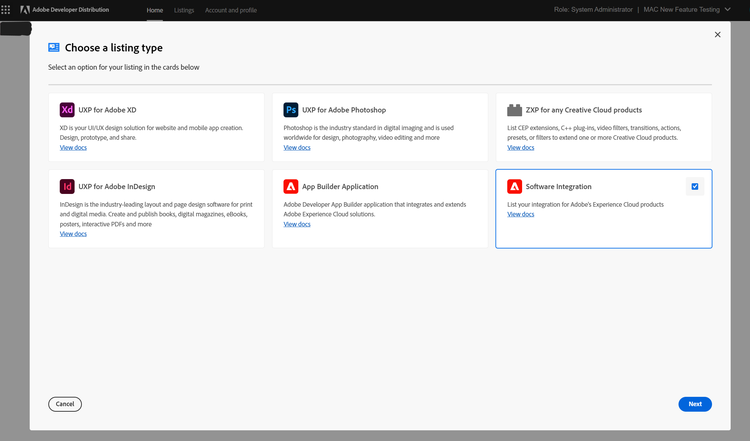Screen dimensions: 750x441
Task: Open View docs for App Builder Application
Action: (297, 224)
